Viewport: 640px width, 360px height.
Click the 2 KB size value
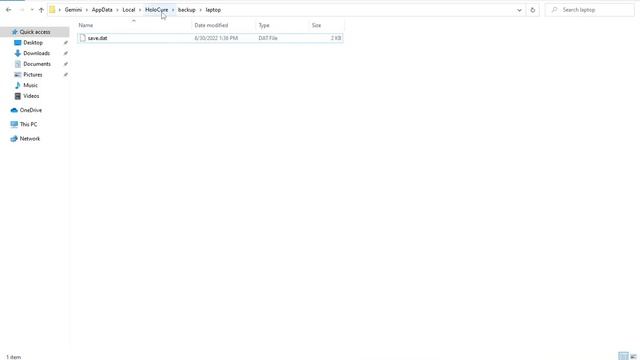click(336, 38)
